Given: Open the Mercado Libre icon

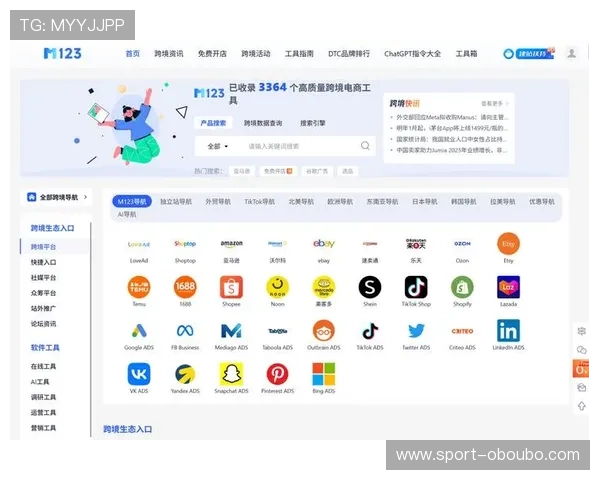Looking at the screenshot, I should pyautogui.click(x=324, y=287).
